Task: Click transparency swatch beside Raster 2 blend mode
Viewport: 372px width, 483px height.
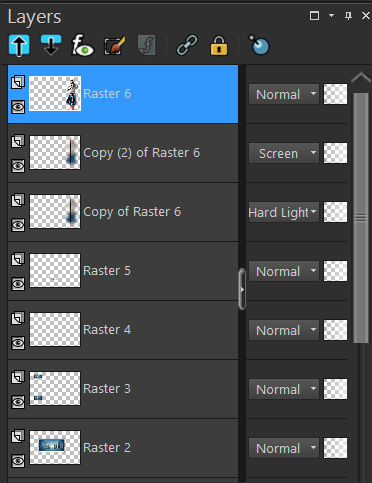Action: coord(335,448)
